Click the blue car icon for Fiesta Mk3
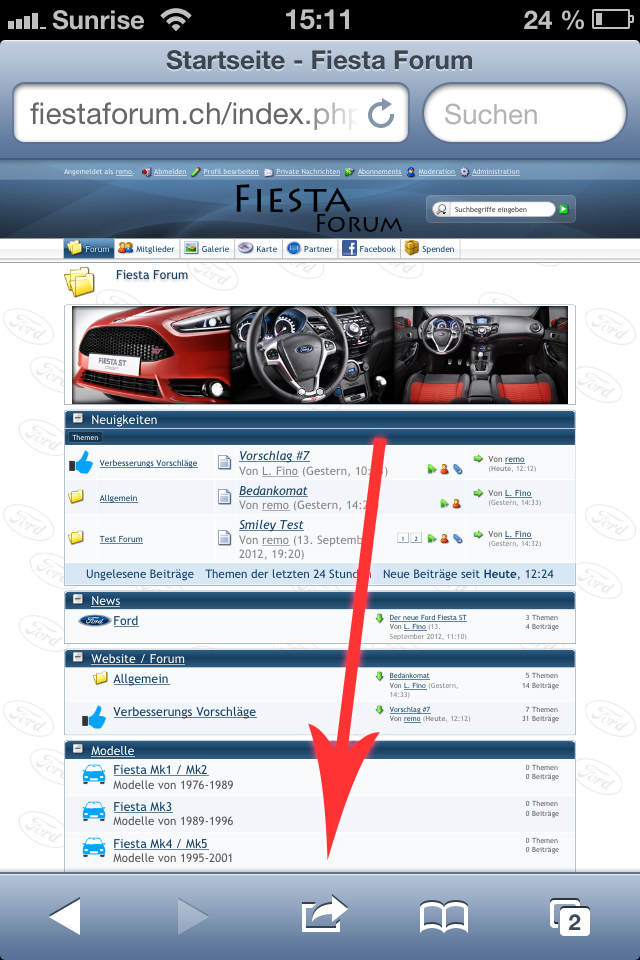The image size is (640, 960). (x=94, y=810)
